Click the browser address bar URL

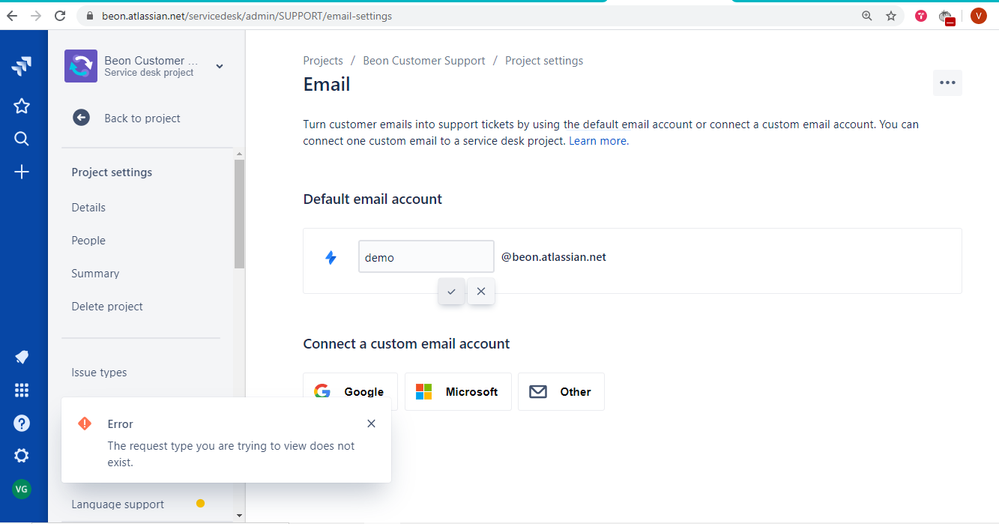247,16
